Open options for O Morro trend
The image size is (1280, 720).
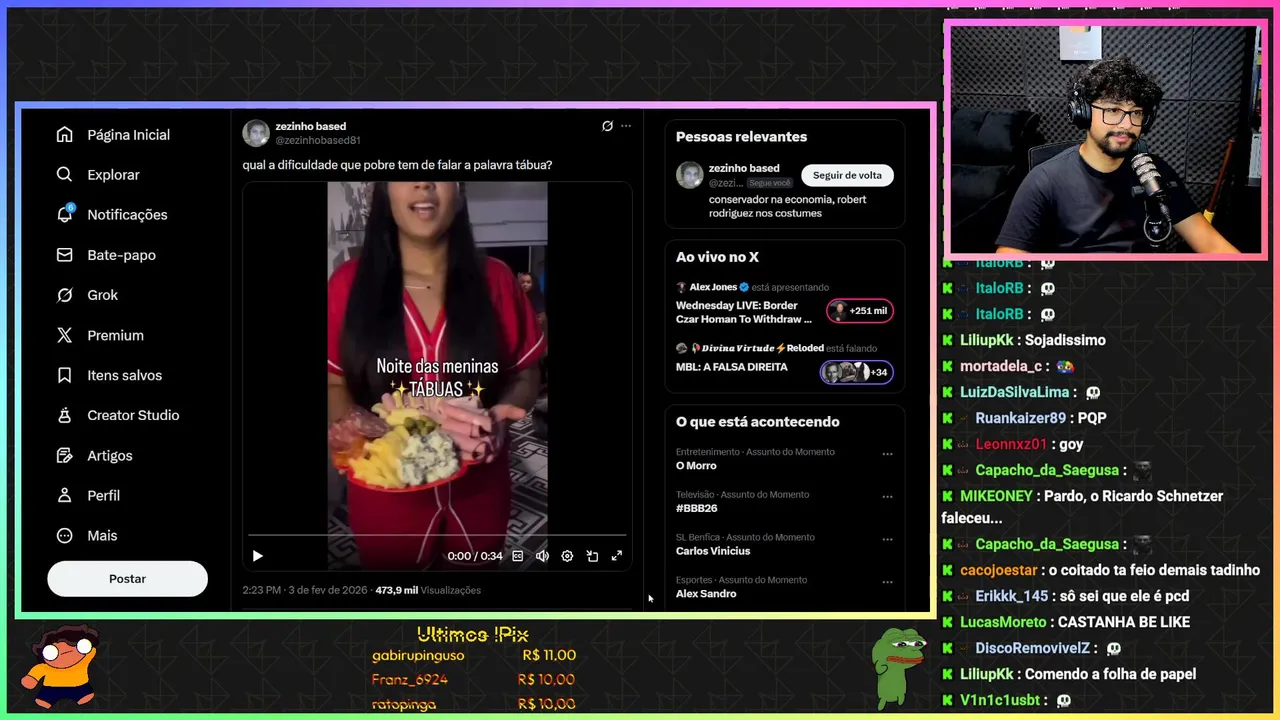(887, 454)
